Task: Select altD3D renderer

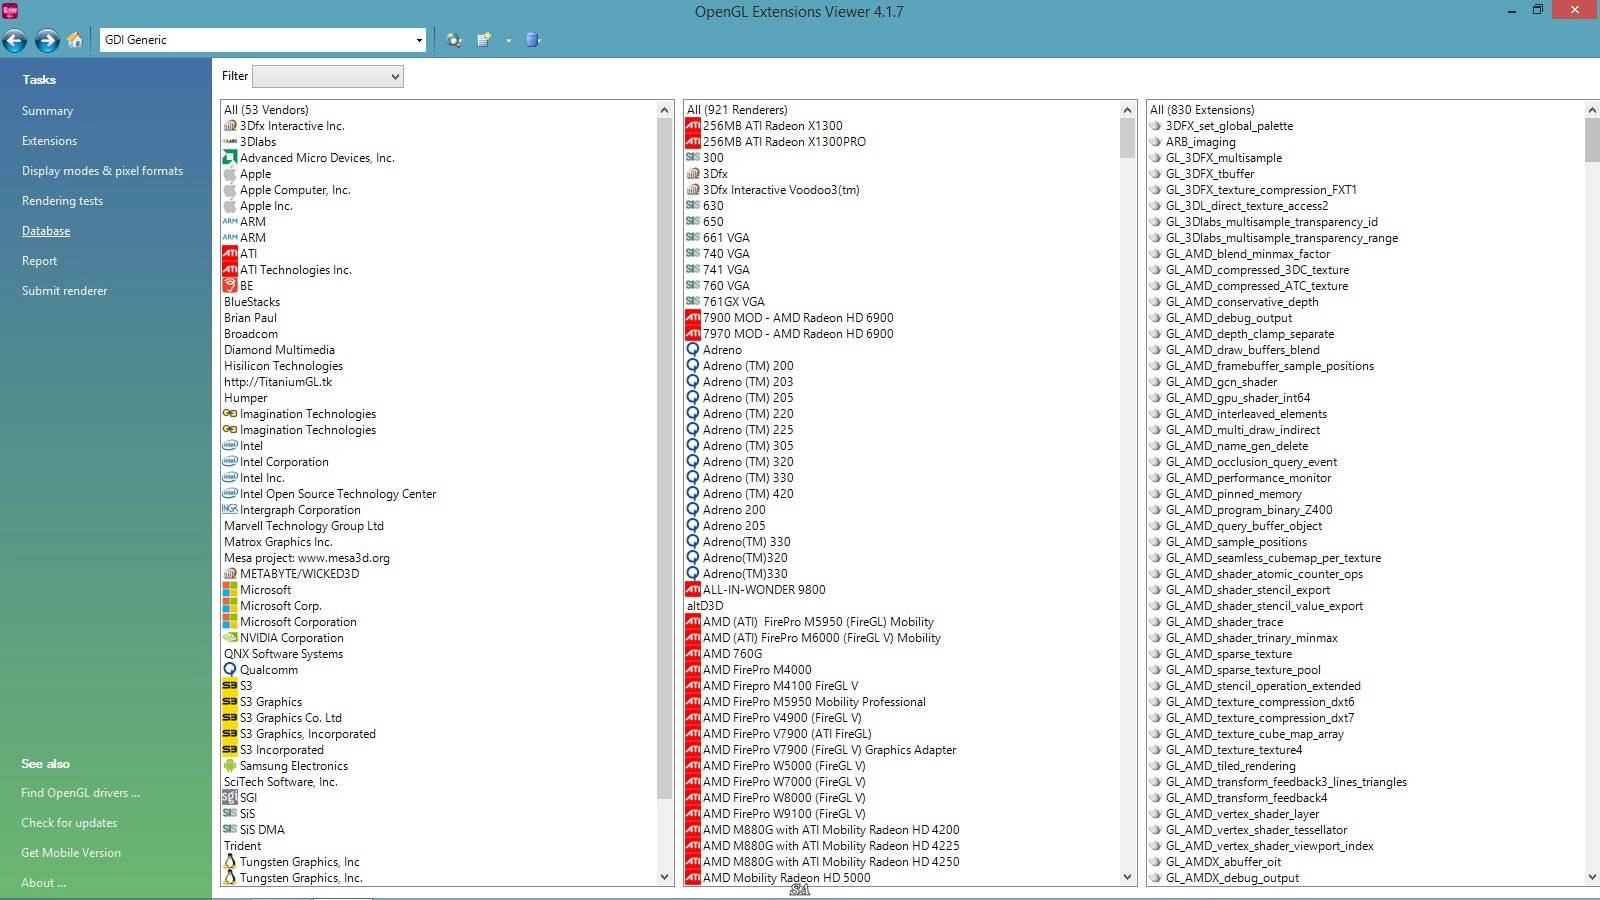Action: tap(704, 606)
